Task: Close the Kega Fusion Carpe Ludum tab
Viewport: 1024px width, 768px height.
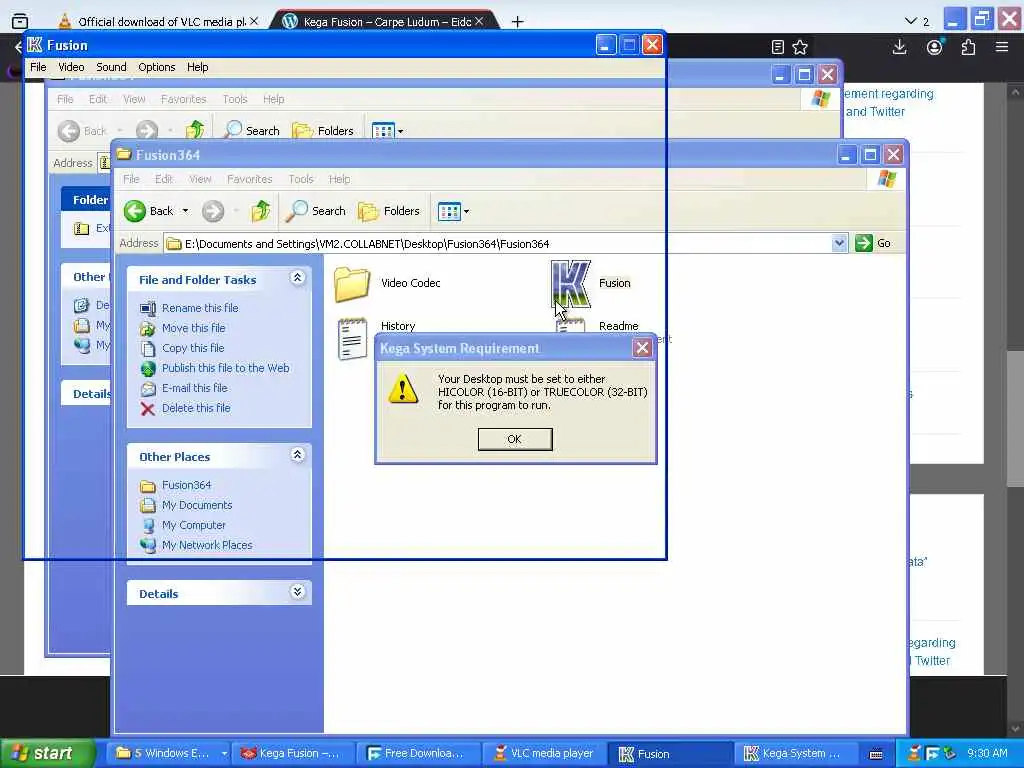Action: pos(479,22)
